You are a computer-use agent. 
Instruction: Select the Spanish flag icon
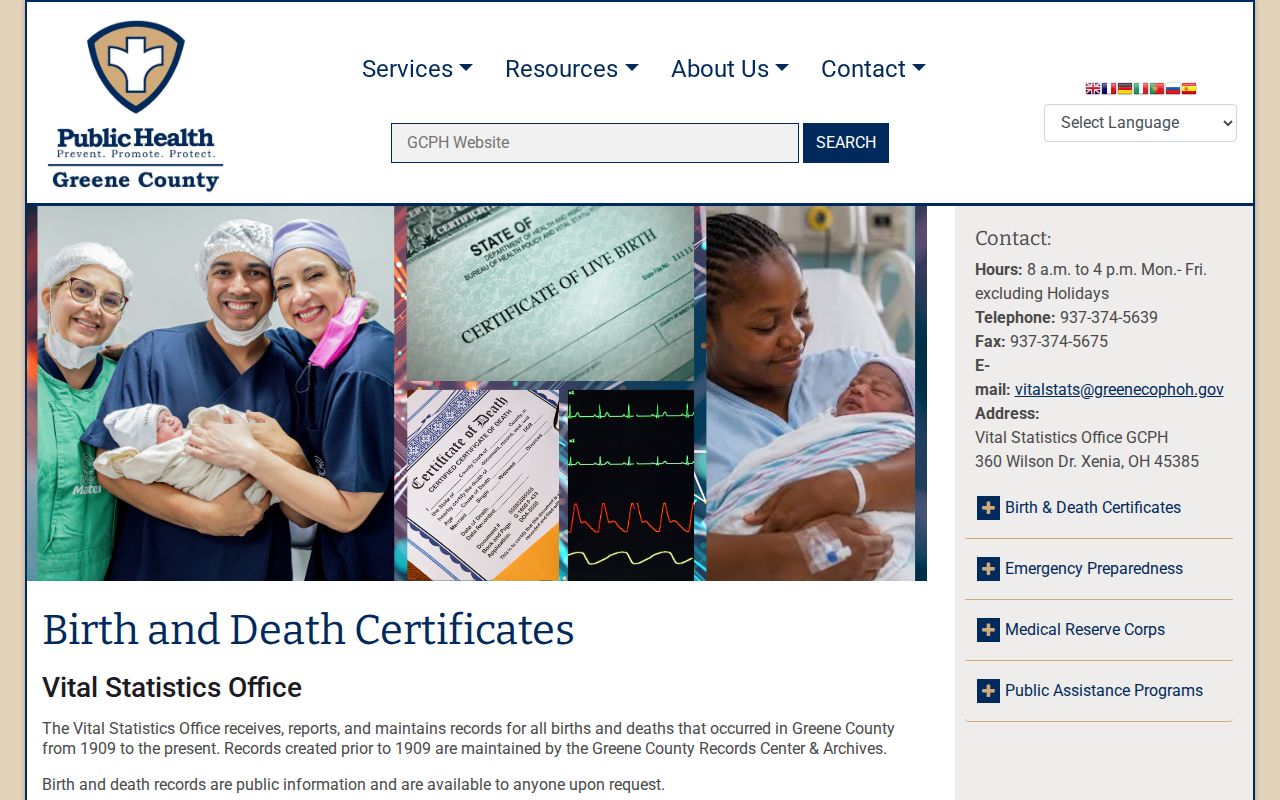(1188, 88)
